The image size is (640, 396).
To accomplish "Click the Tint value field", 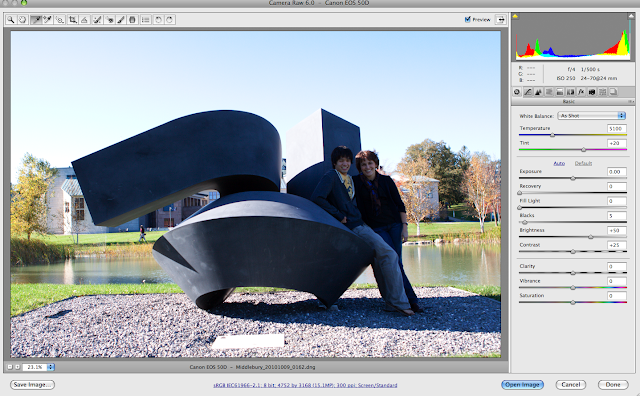I will click(x=617, y=143).
